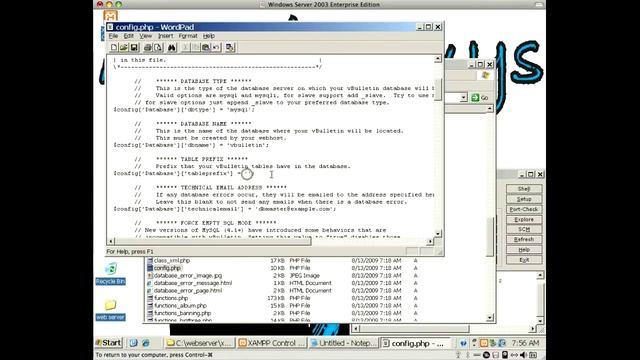Select functions_banning.php in the file list

(182, 313)
